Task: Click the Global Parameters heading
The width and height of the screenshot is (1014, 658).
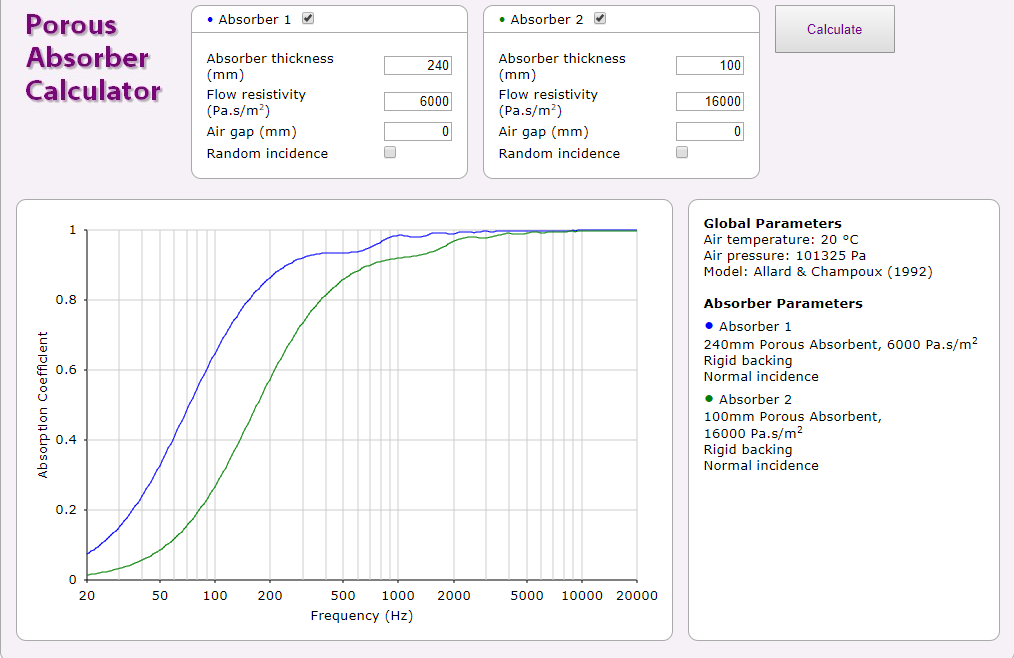Action: point(772,224)
